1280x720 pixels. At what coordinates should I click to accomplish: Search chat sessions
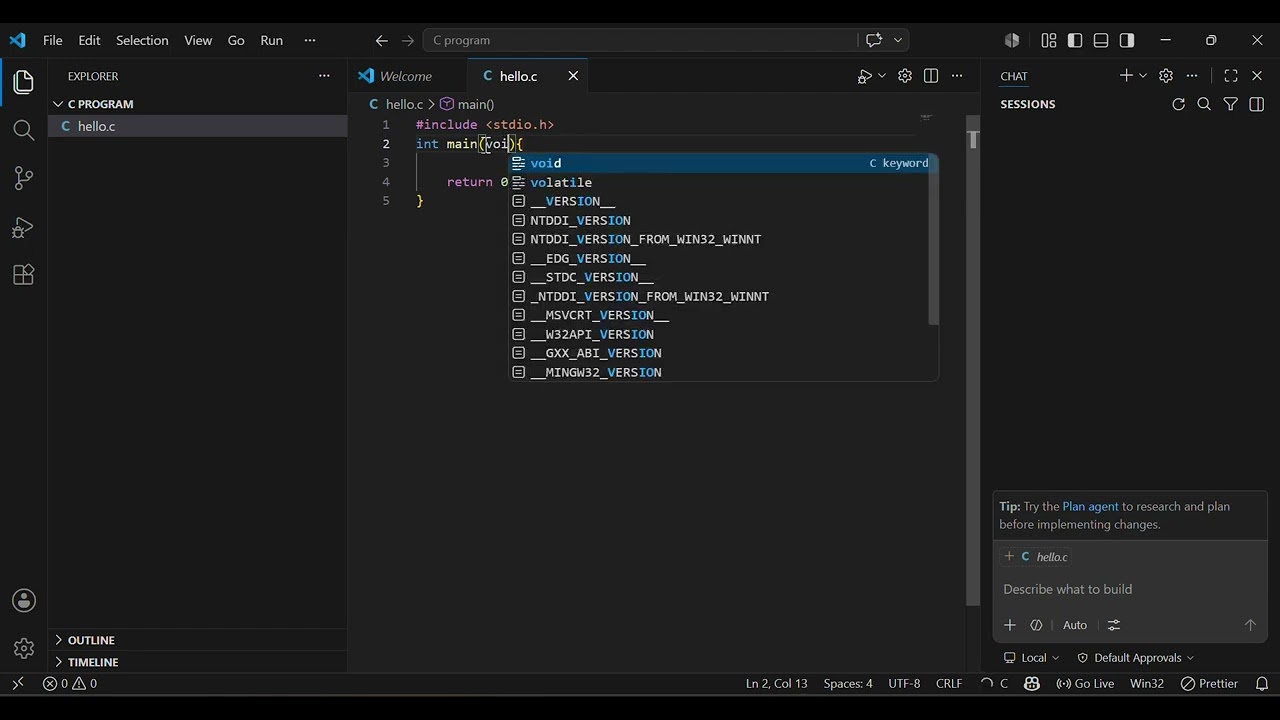(1204, 104)
